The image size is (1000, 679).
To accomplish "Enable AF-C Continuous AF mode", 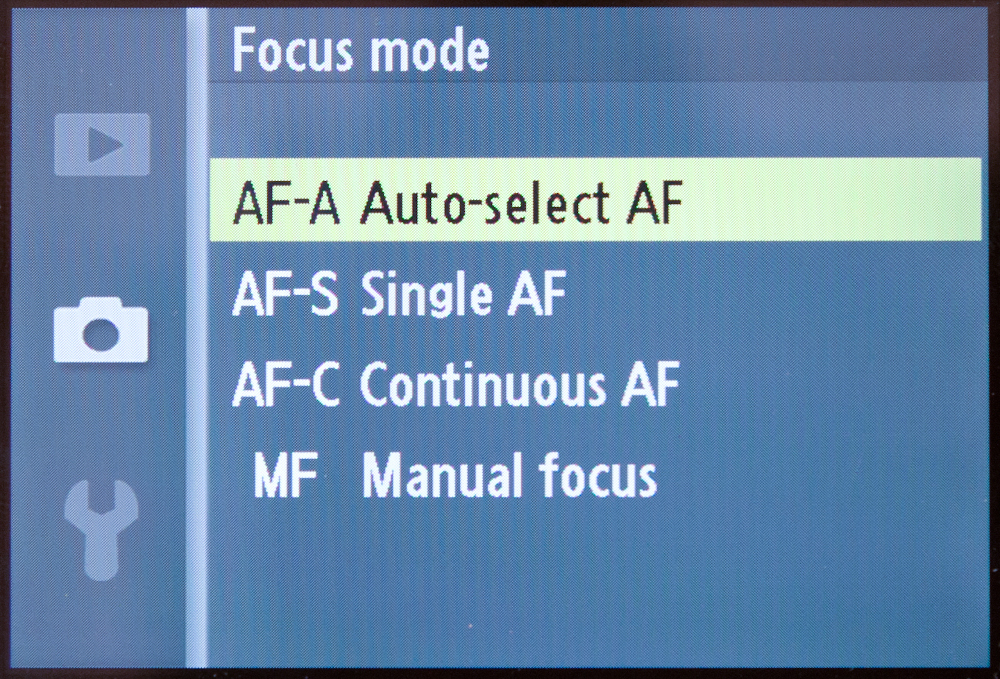I will tap(455, 384).
